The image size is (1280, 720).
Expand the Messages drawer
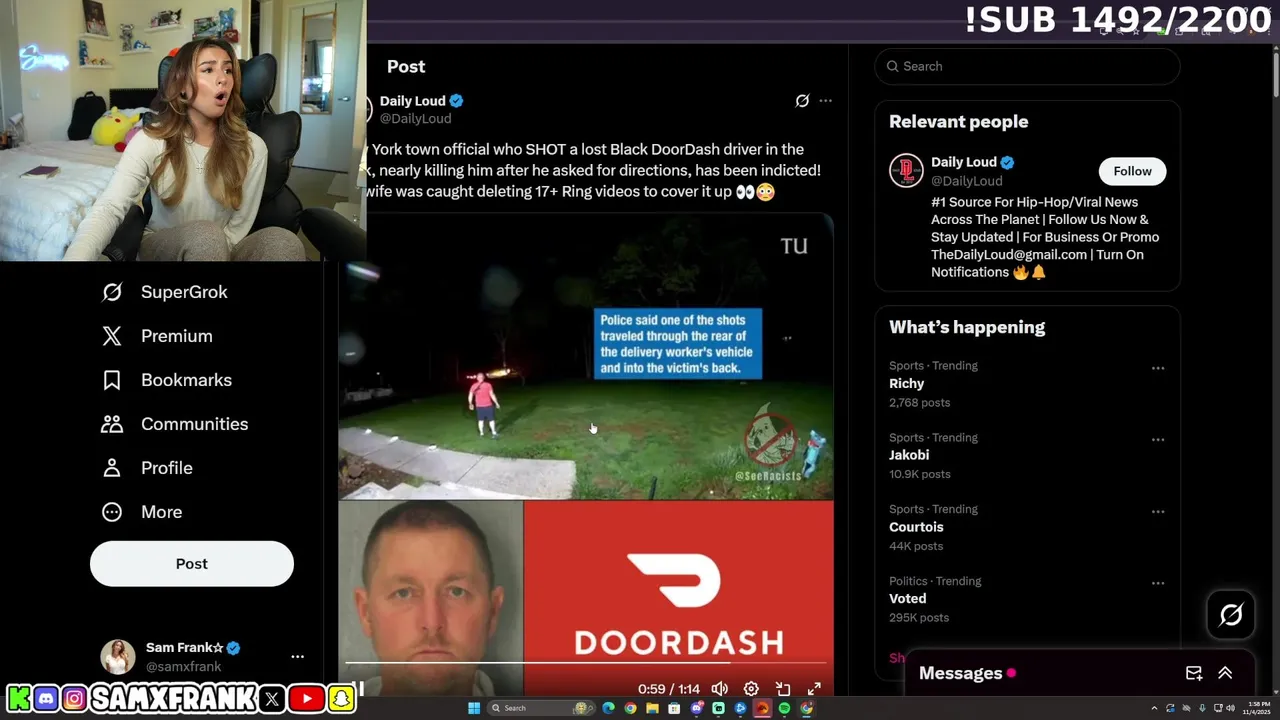click(1225, 673)
